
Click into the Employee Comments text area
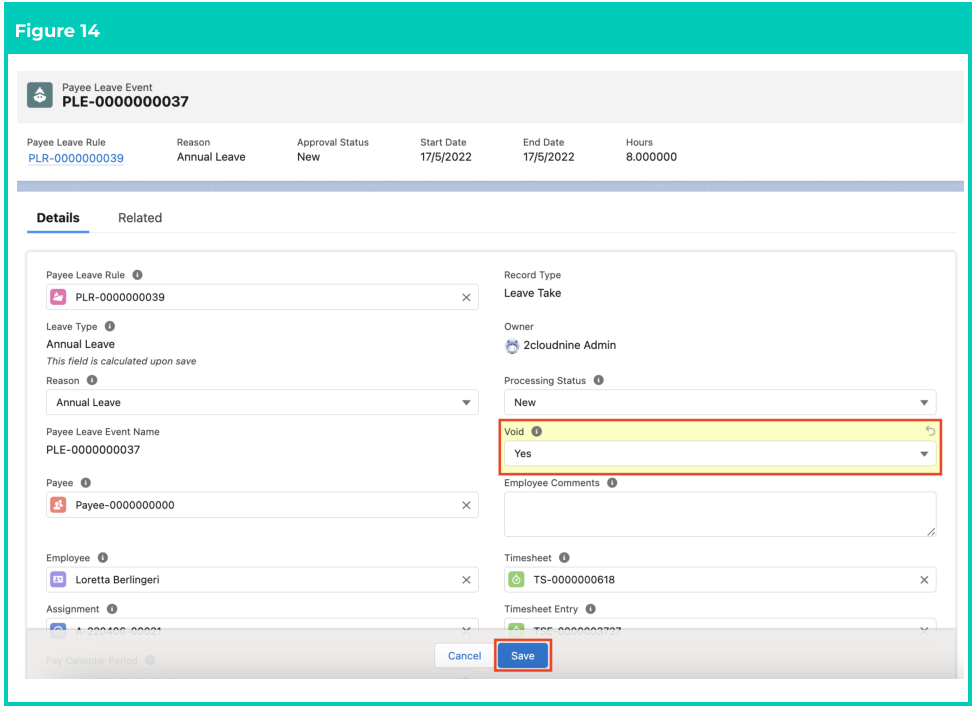pos(720,514)
